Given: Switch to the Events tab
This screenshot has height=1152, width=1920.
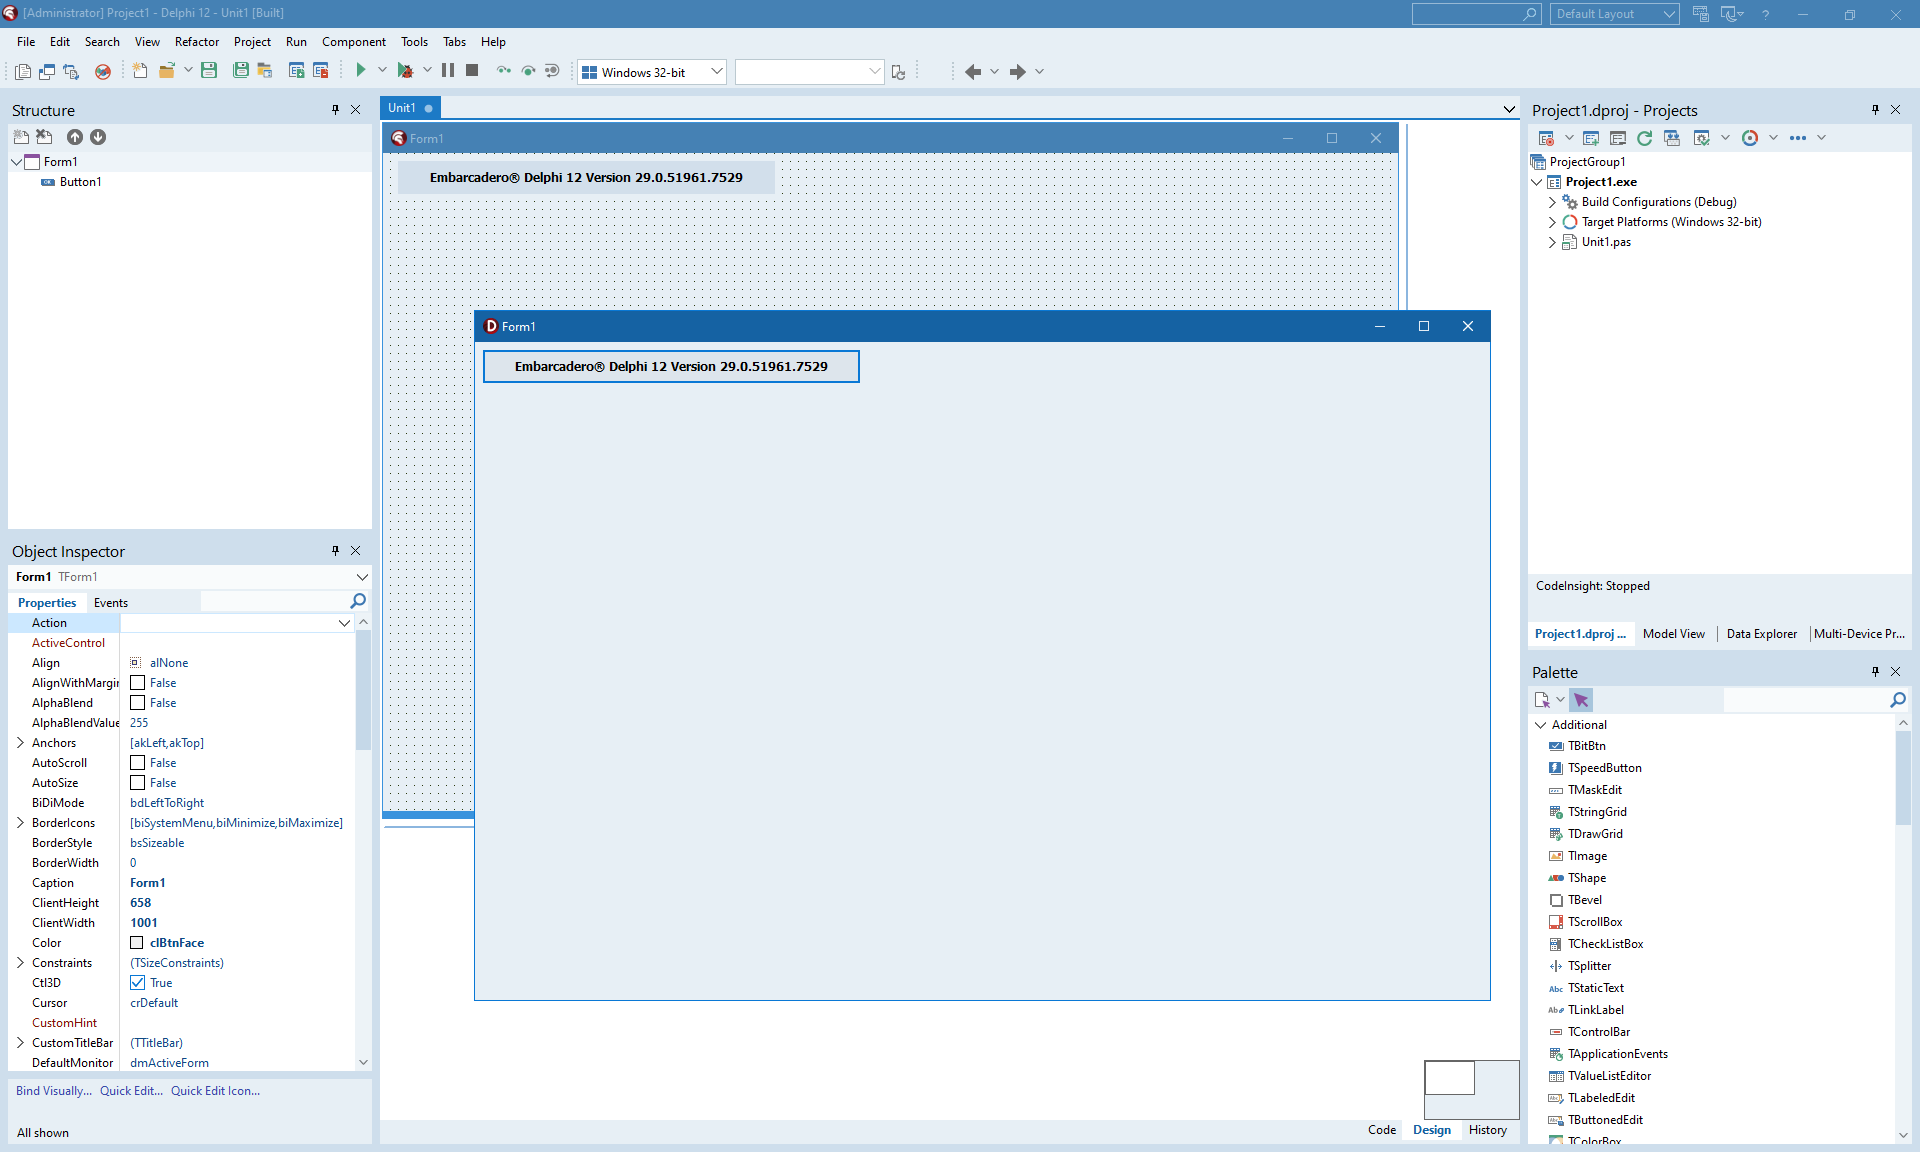Looking at the screenshot, I should (111, 603).
